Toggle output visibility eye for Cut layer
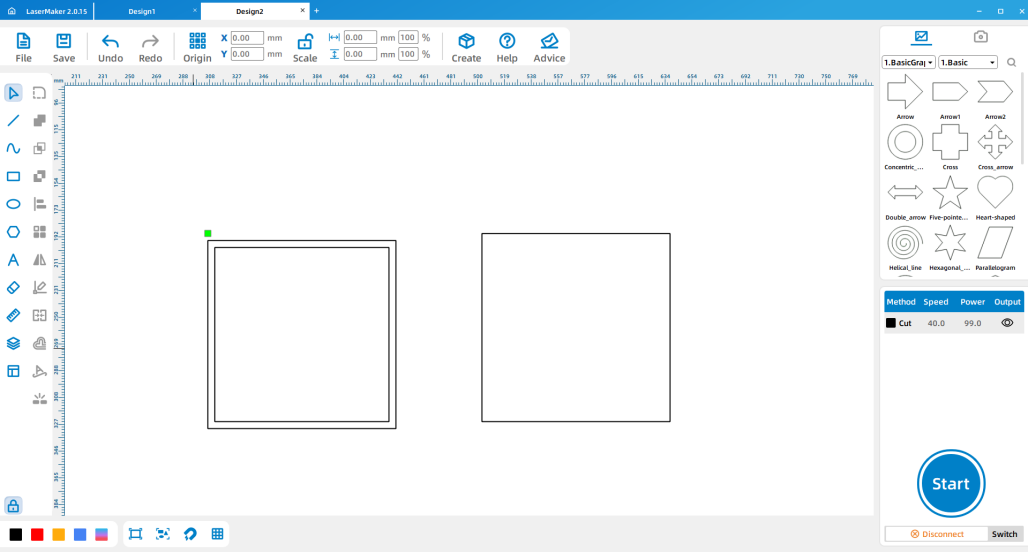Viewport: 1028px width, 552px height. click(x=1007, y=323)
